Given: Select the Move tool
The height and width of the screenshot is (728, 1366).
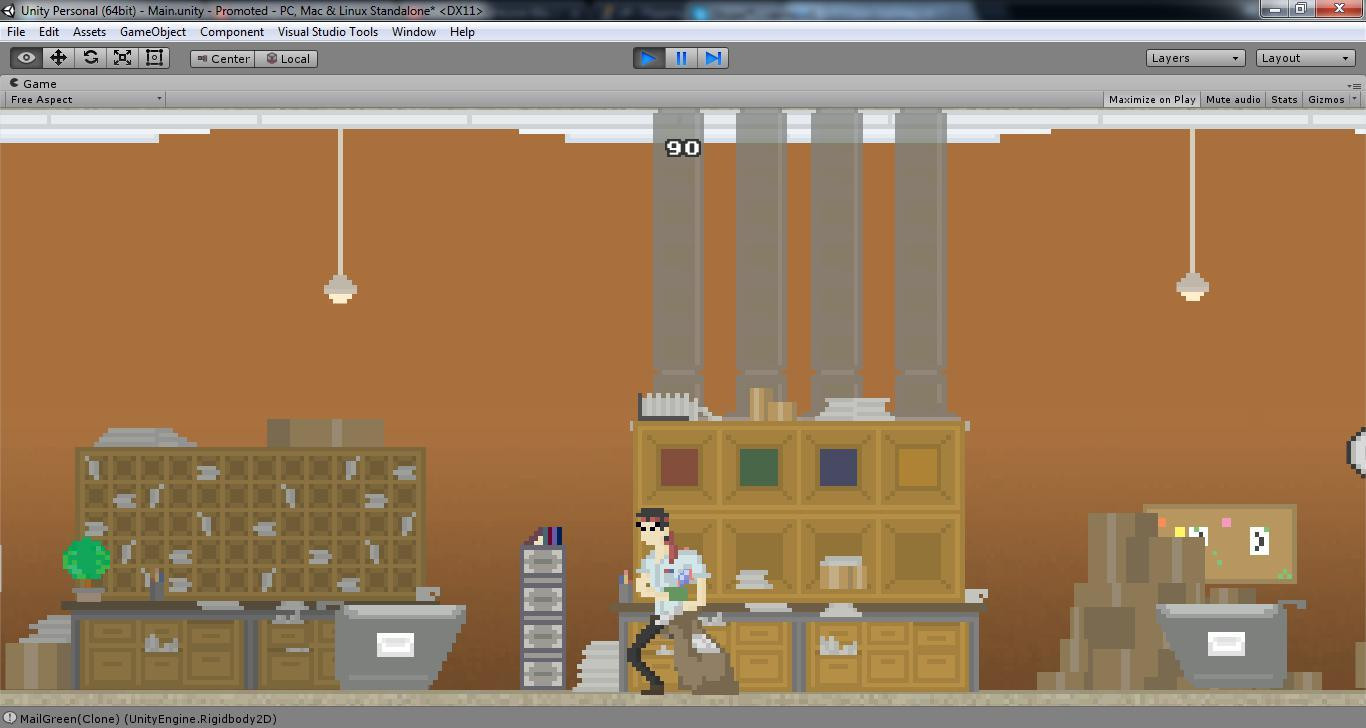Looking at the screenshot, I should [x=58, y=58].
